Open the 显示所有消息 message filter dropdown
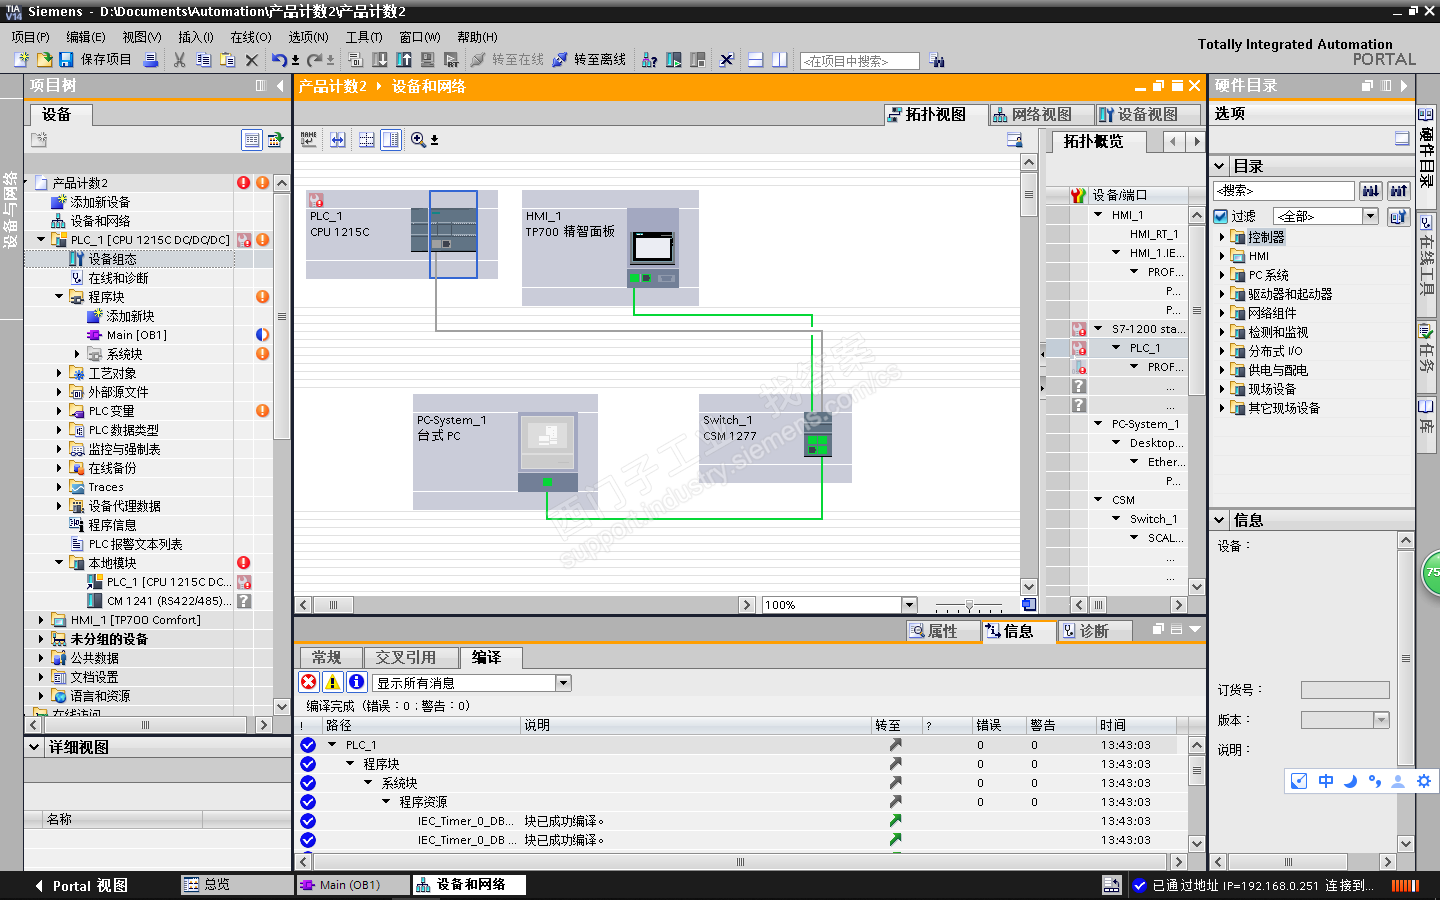Viewport: 1440px width, 900px height. (x=564, y=683)
